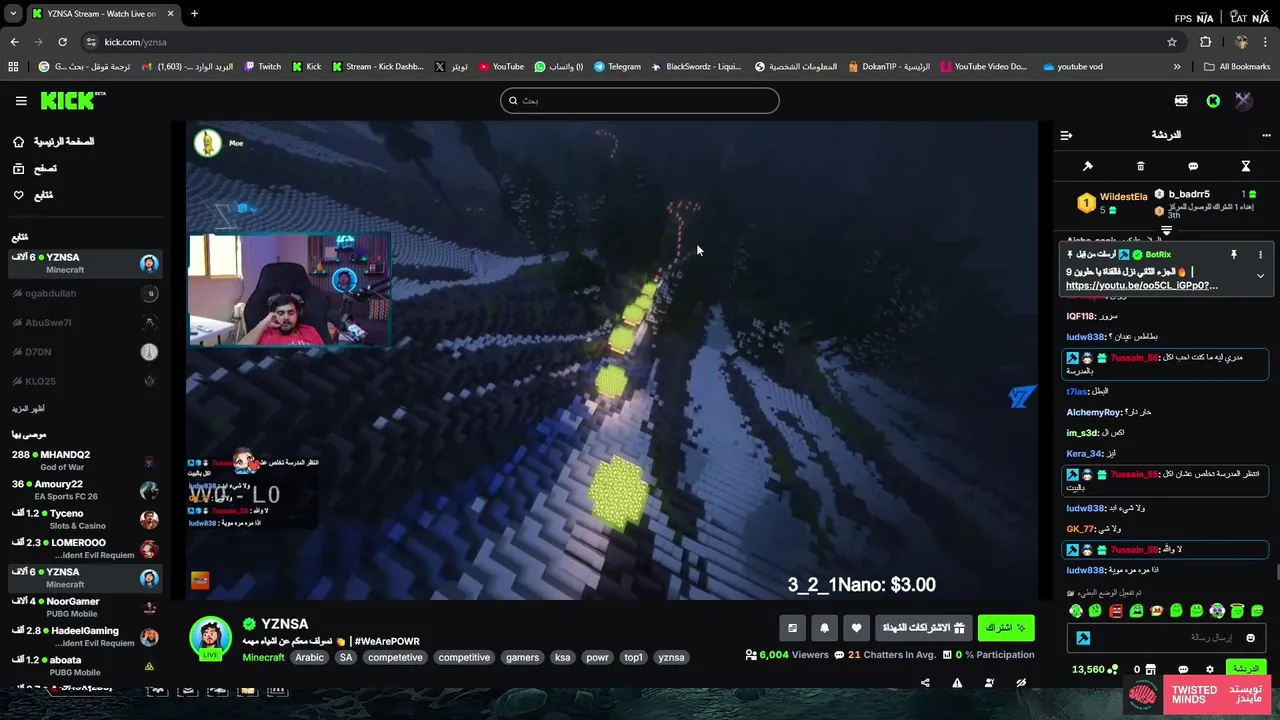Click the speech bubble icon in chat toolbar
Image resolution: width=1280 pixels, height=720 pixels.
tap(1193, 166)
